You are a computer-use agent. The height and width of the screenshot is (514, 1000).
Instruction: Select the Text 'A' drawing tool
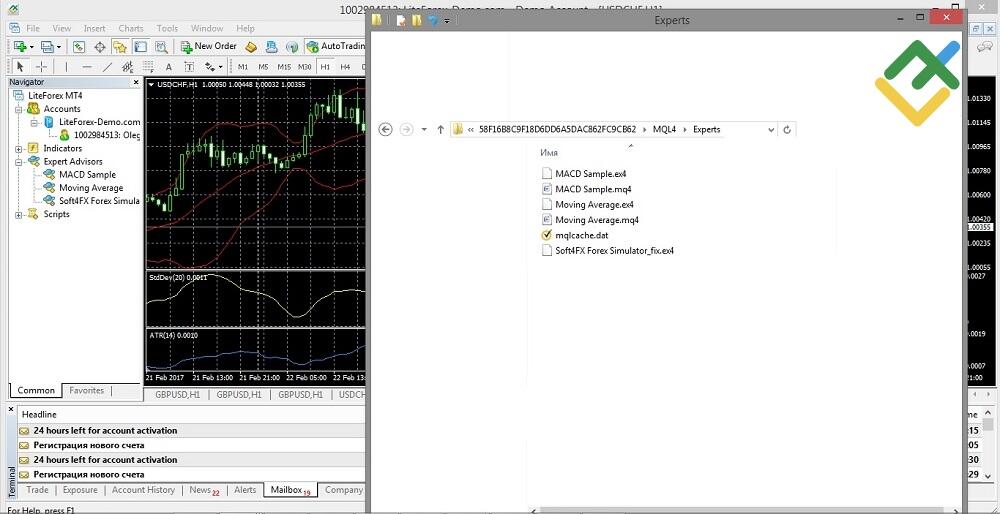tap(168, 66)
